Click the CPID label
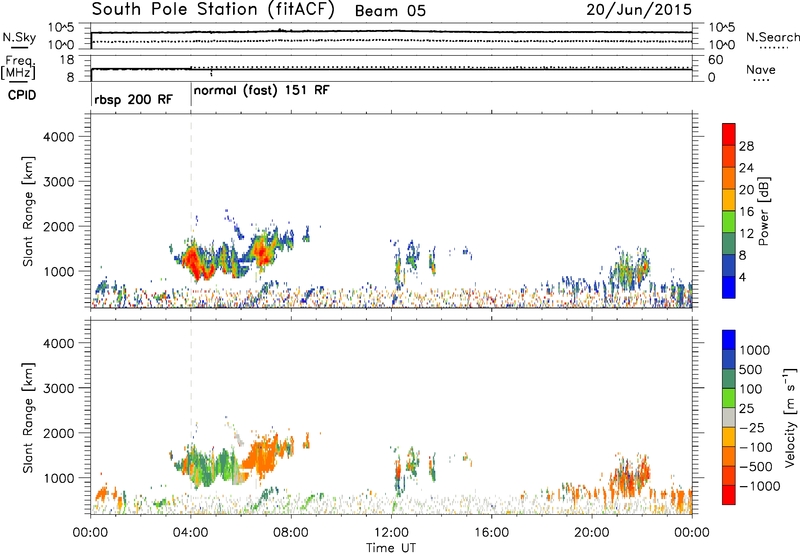800x554 pixels. (x=22, y=95)
